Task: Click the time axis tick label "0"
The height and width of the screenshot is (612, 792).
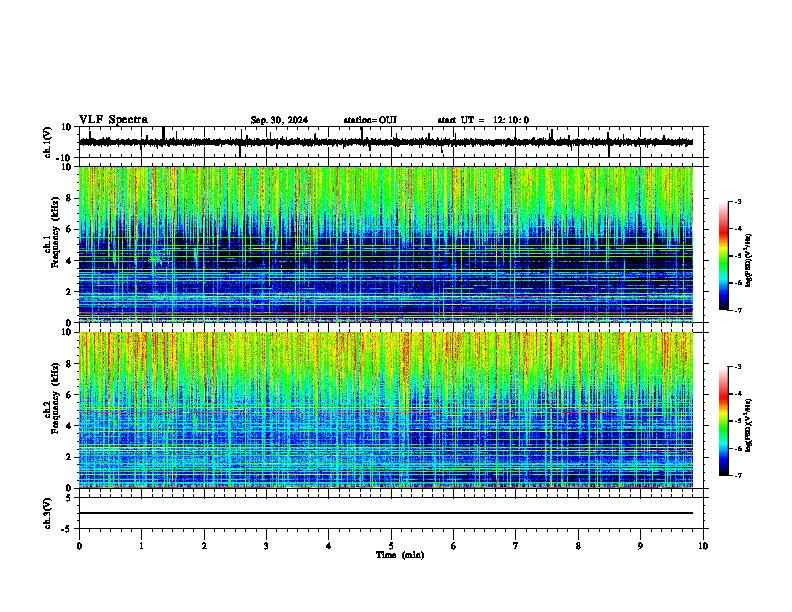Action: pos(79,546)
